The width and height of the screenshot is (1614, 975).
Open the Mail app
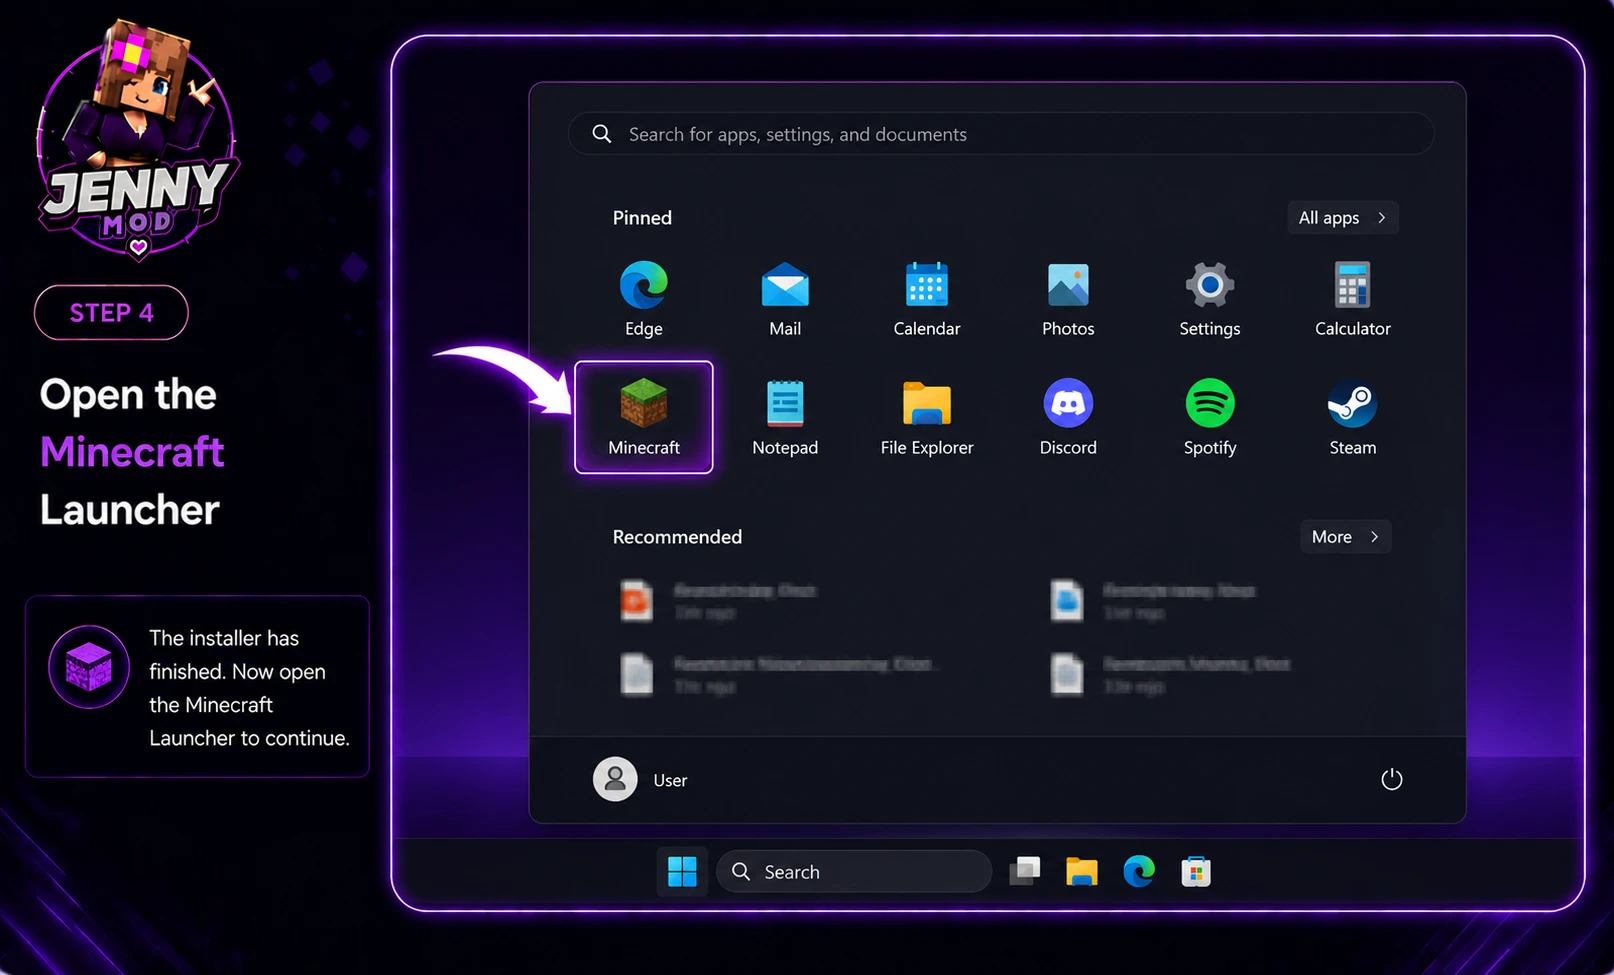tap(785, 298)
